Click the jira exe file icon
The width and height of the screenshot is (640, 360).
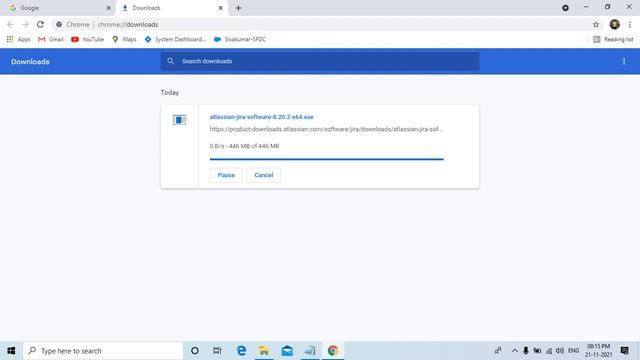pyautogui.click(x=179, y=120)
